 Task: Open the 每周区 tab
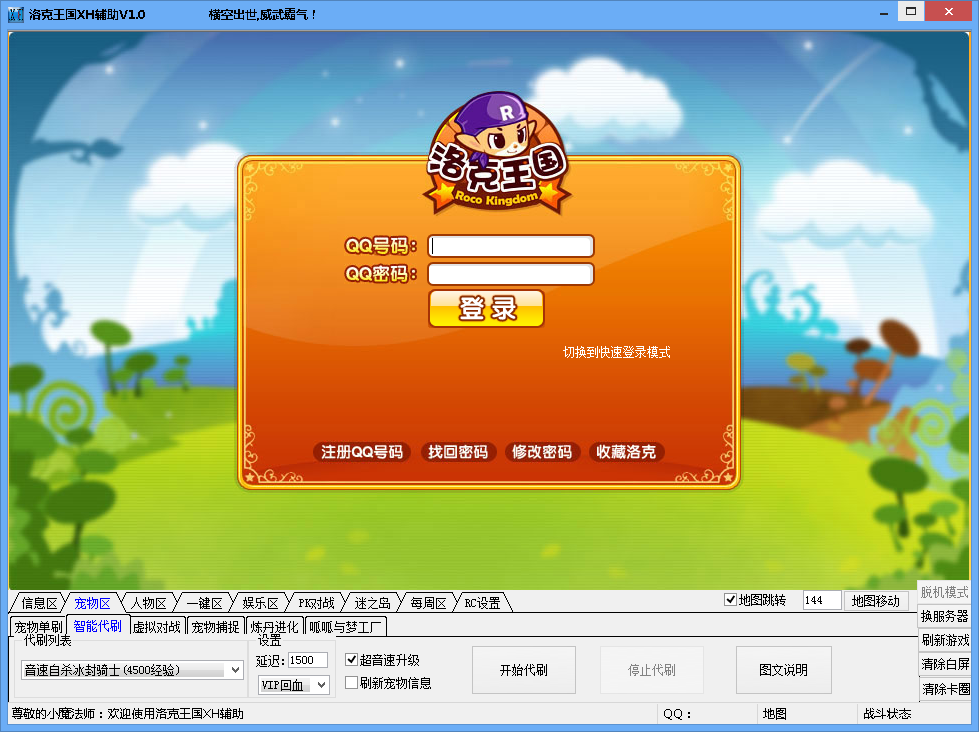428,603
